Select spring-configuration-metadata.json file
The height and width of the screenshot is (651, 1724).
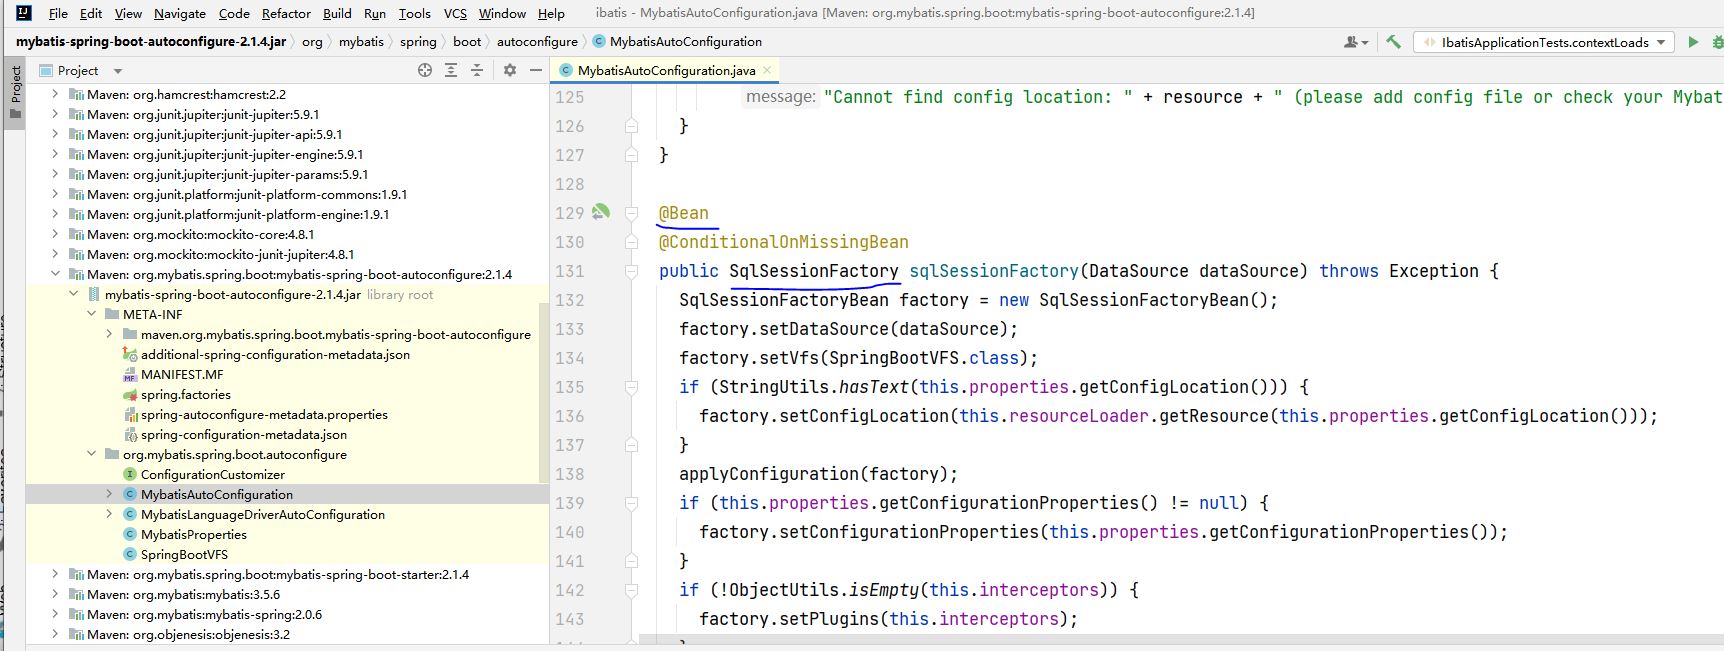click(244, 434)
